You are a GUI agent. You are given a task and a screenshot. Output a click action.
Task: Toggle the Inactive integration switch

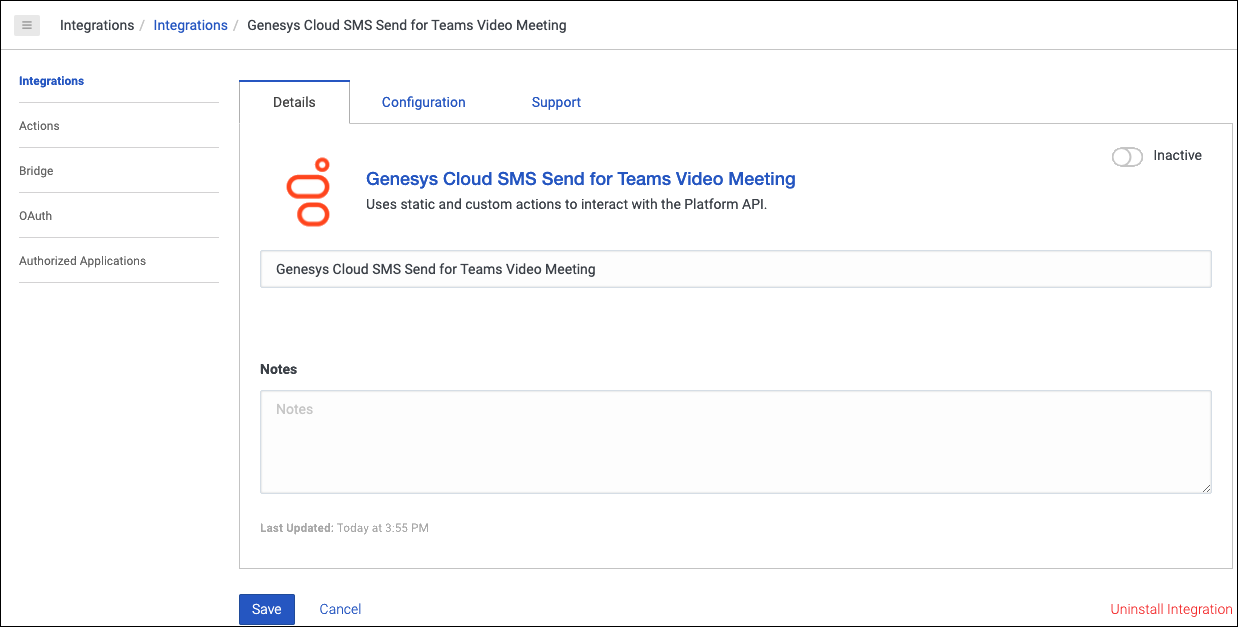(1127, 157)
